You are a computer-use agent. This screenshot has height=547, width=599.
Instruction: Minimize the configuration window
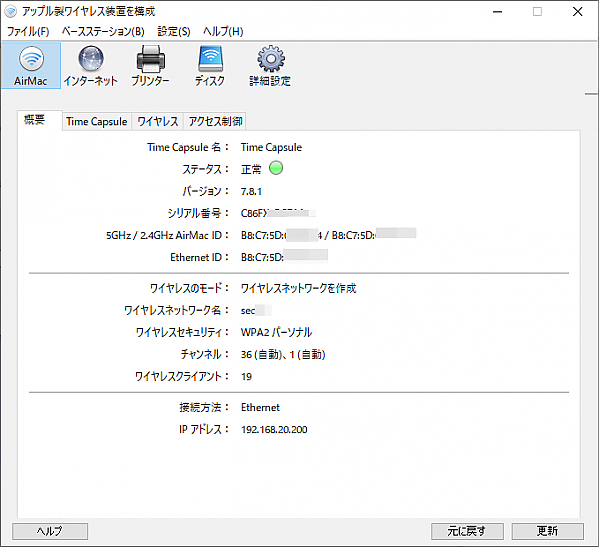[497, 12]
